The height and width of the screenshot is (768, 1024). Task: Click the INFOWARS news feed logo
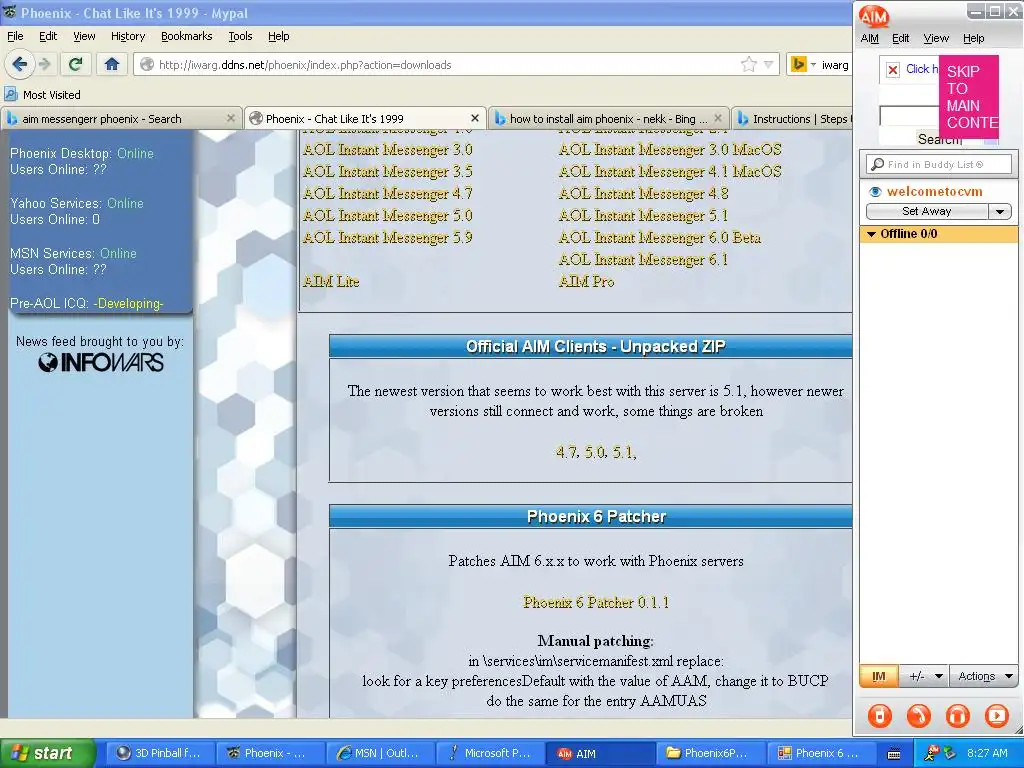pyautogui.click(x=101, y=362)
